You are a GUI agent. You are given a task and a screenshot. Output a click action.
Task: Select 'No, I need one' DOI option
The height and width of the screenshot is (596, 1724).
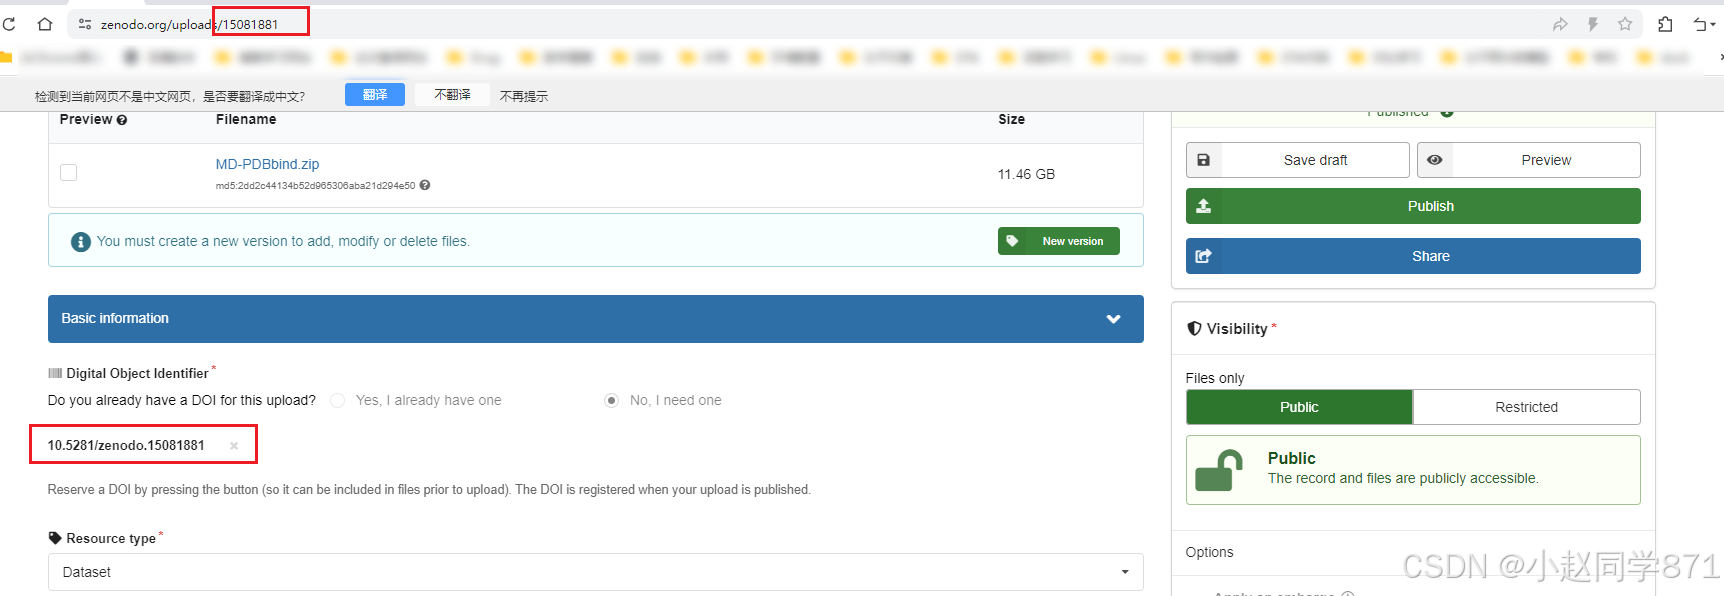pos(611,401)
